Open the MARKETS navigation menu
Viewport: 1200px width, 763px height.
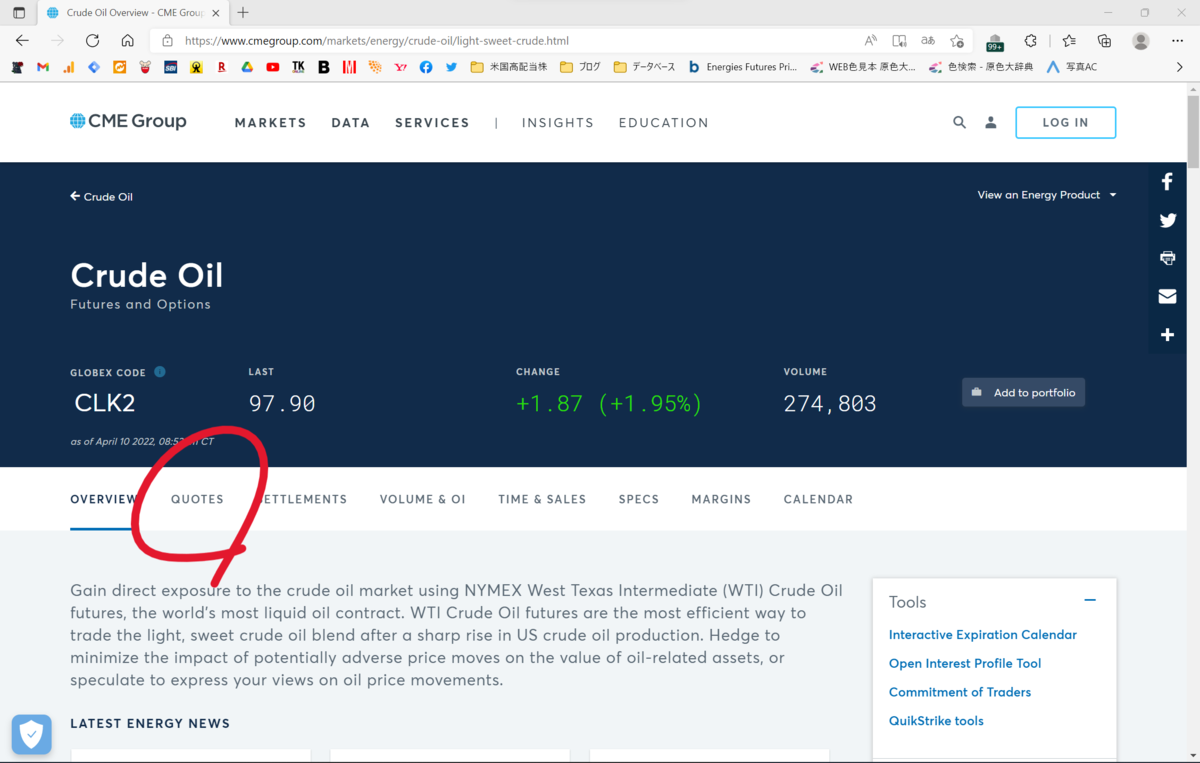click(x=270, y=122)
